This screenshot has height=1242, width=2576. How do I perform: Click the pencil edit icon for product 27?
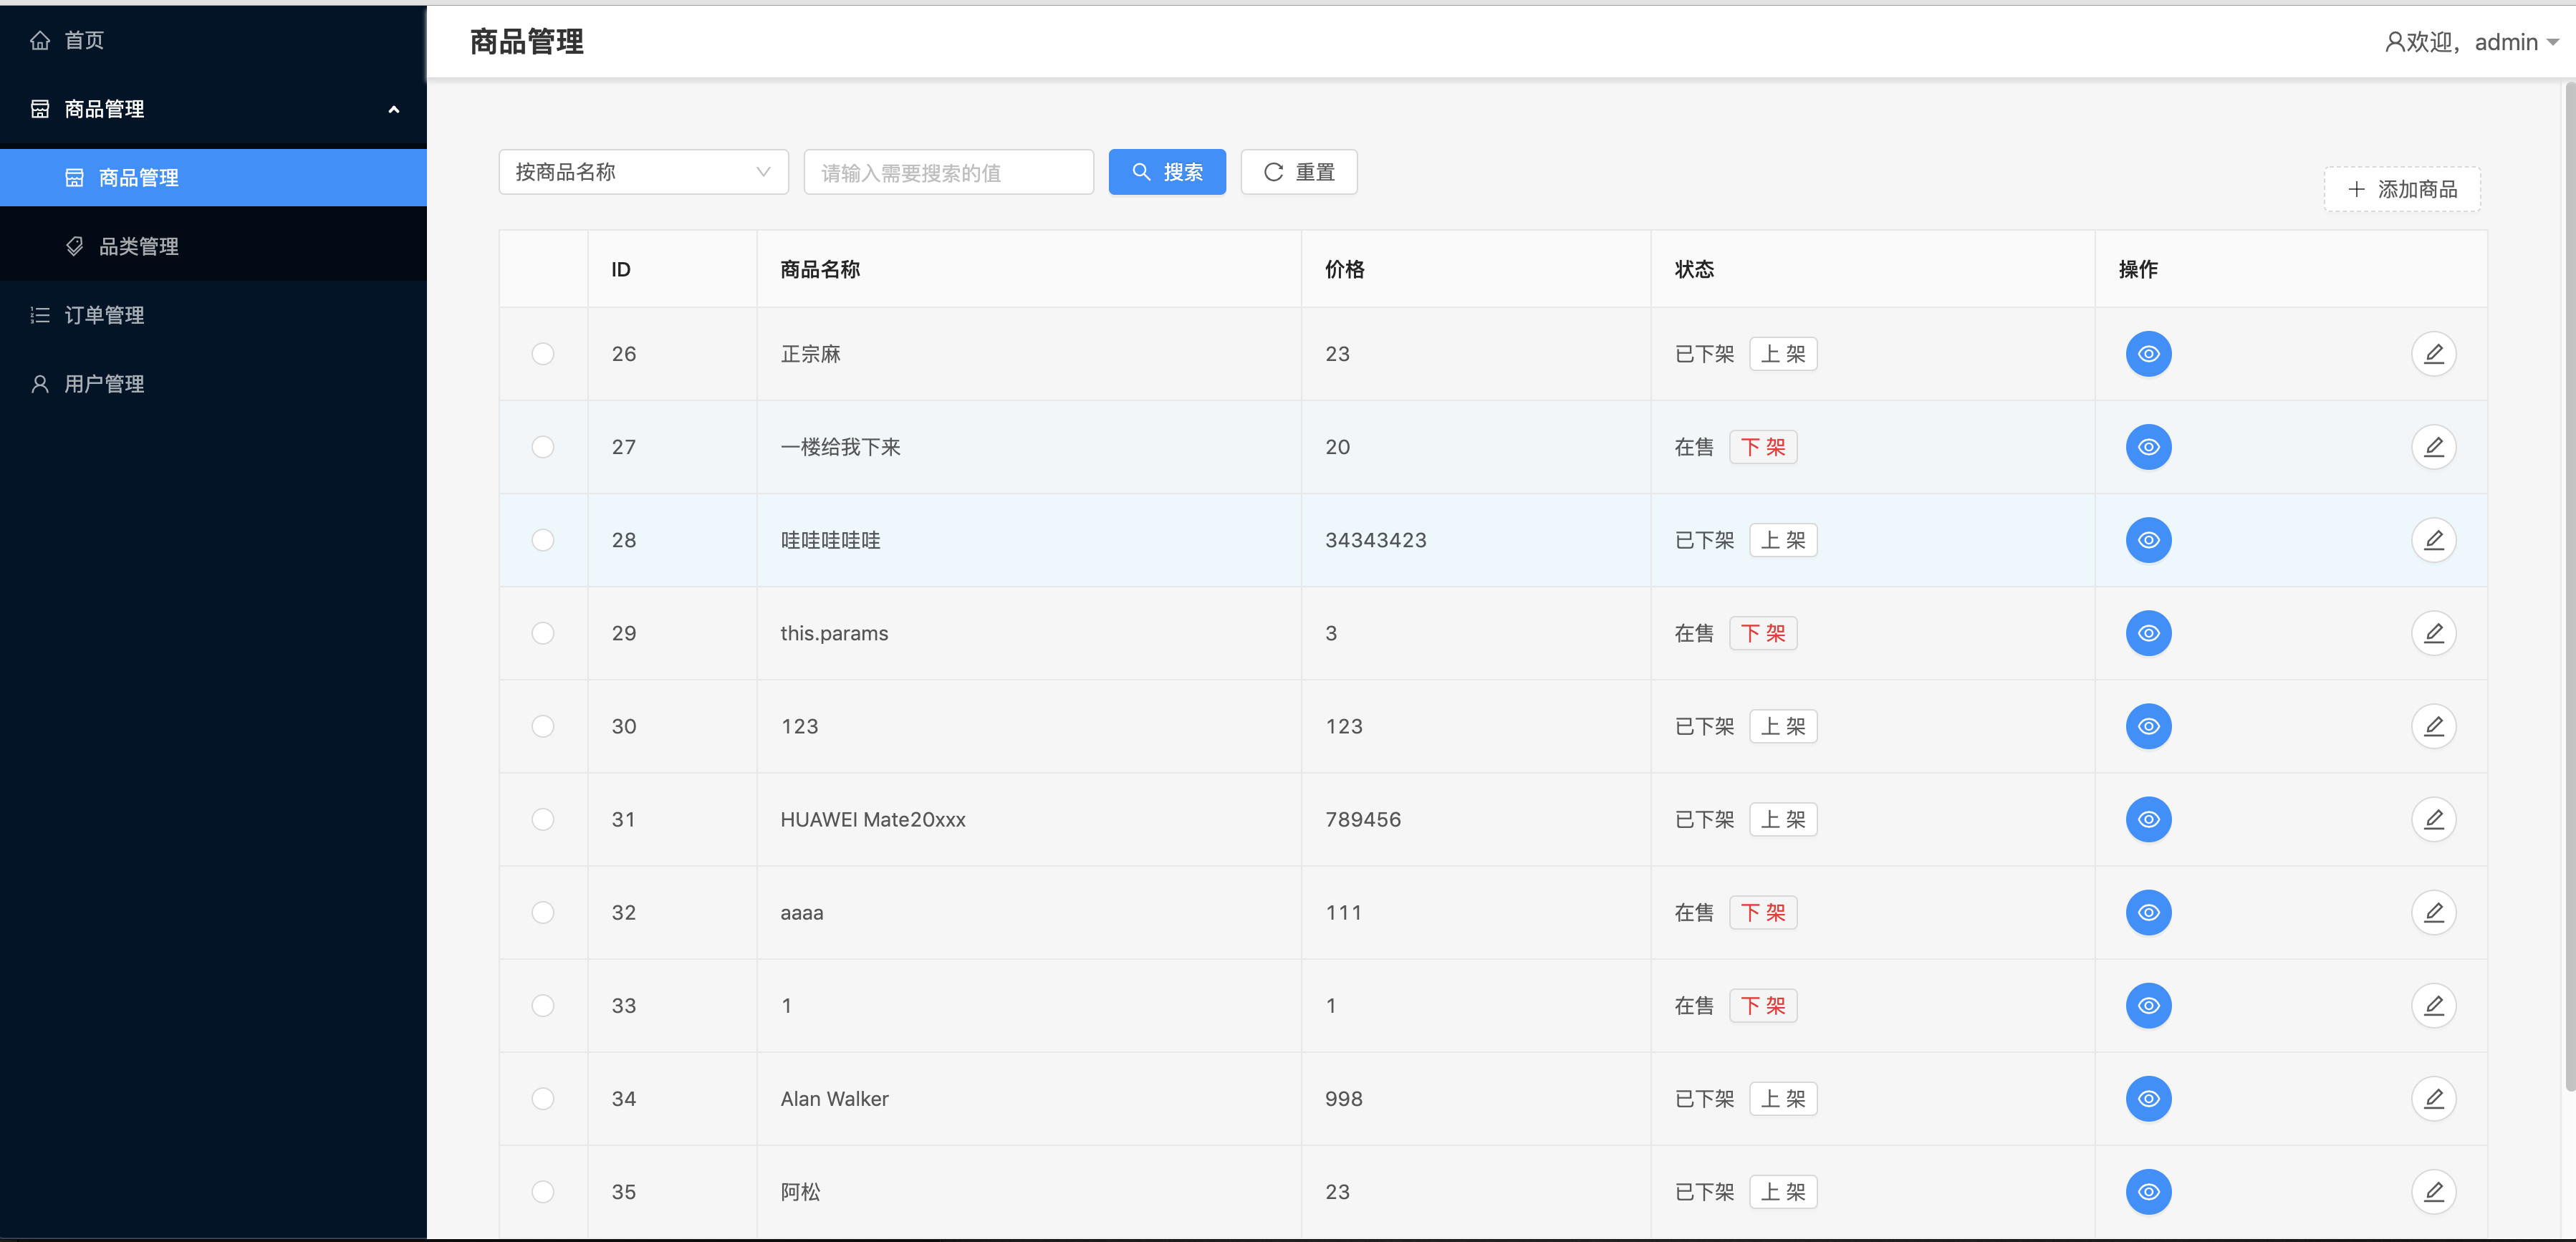(2433, 447)
